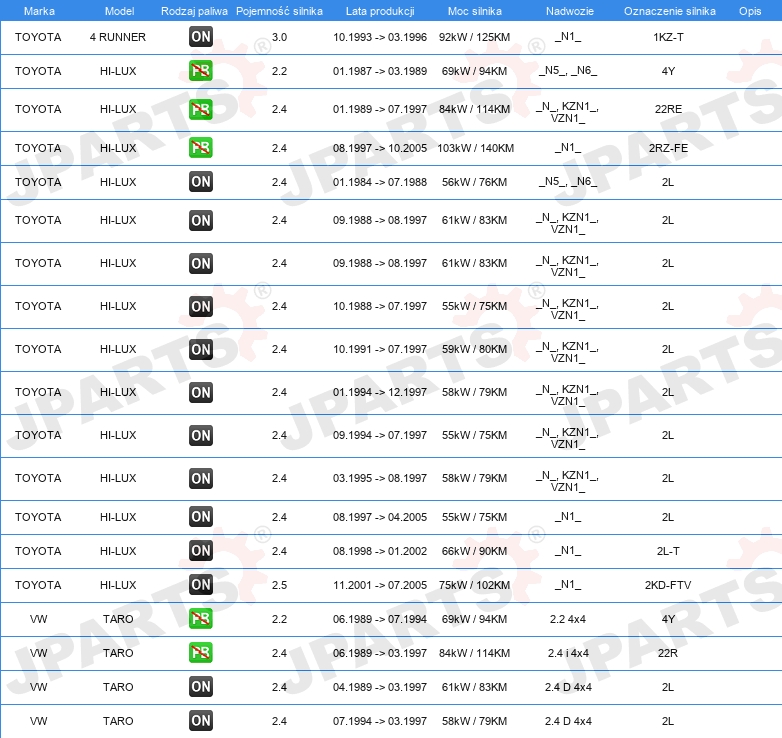Select production years 11.2001 -> 07.2005

[x=380, y=585]
